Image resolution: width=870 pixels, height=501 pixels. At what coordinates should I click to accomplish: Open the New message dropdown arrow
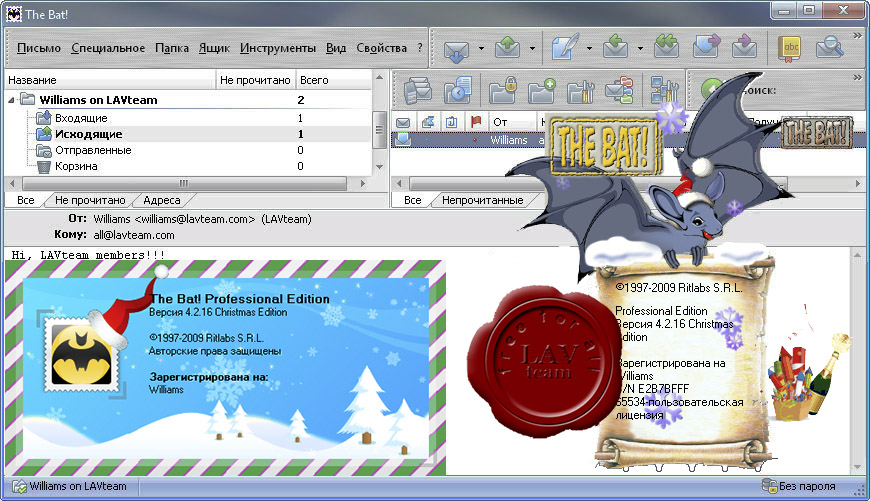[589, 48]
